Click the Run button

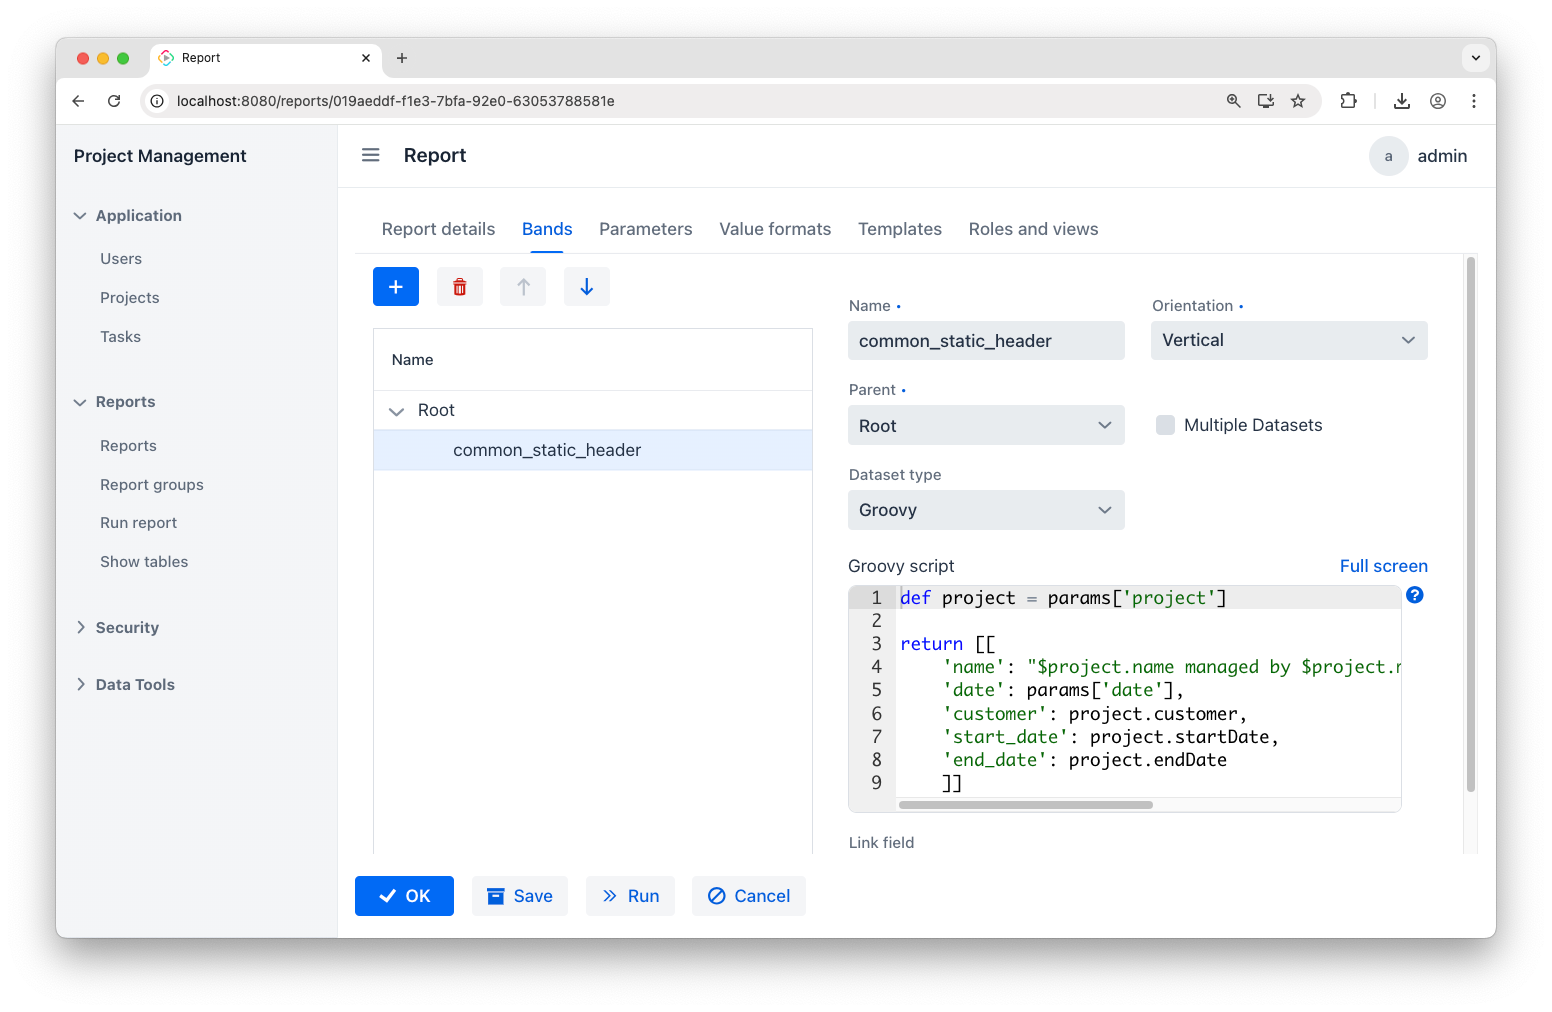(630, 896)
